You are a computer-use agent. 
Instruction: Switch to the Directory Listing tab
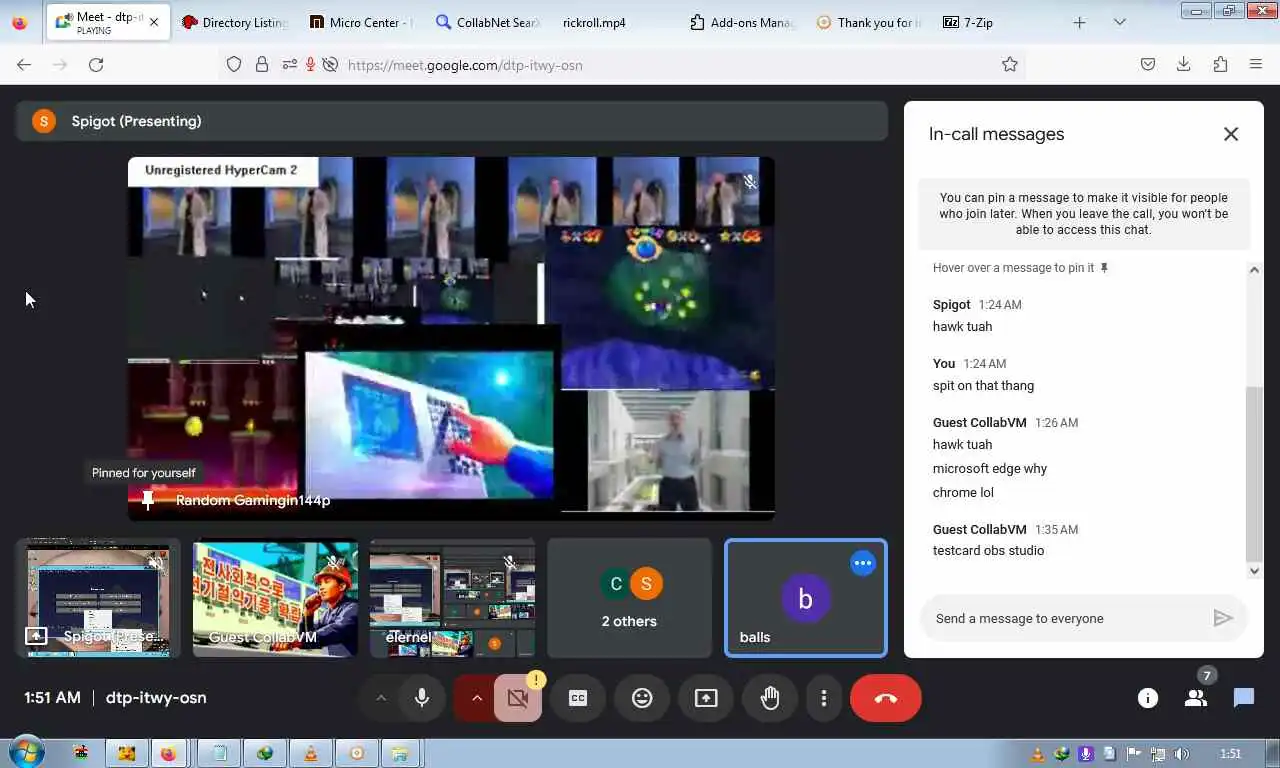point(234,22)
